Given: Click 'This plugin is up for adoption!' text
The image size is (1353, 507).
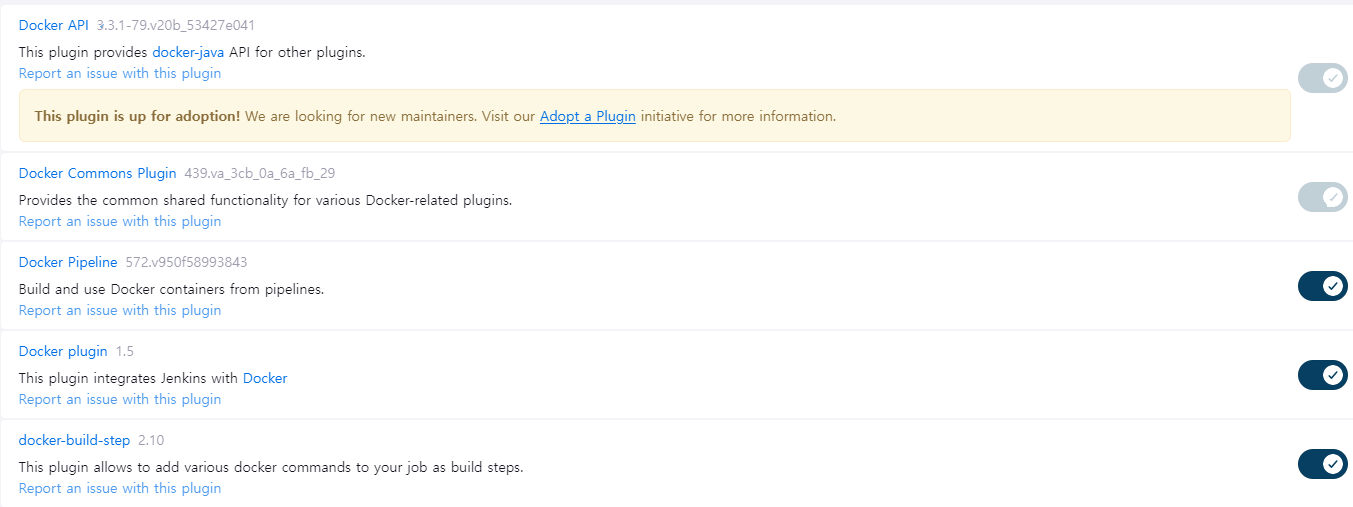Looking at the screenshot, I should point(137,116).
